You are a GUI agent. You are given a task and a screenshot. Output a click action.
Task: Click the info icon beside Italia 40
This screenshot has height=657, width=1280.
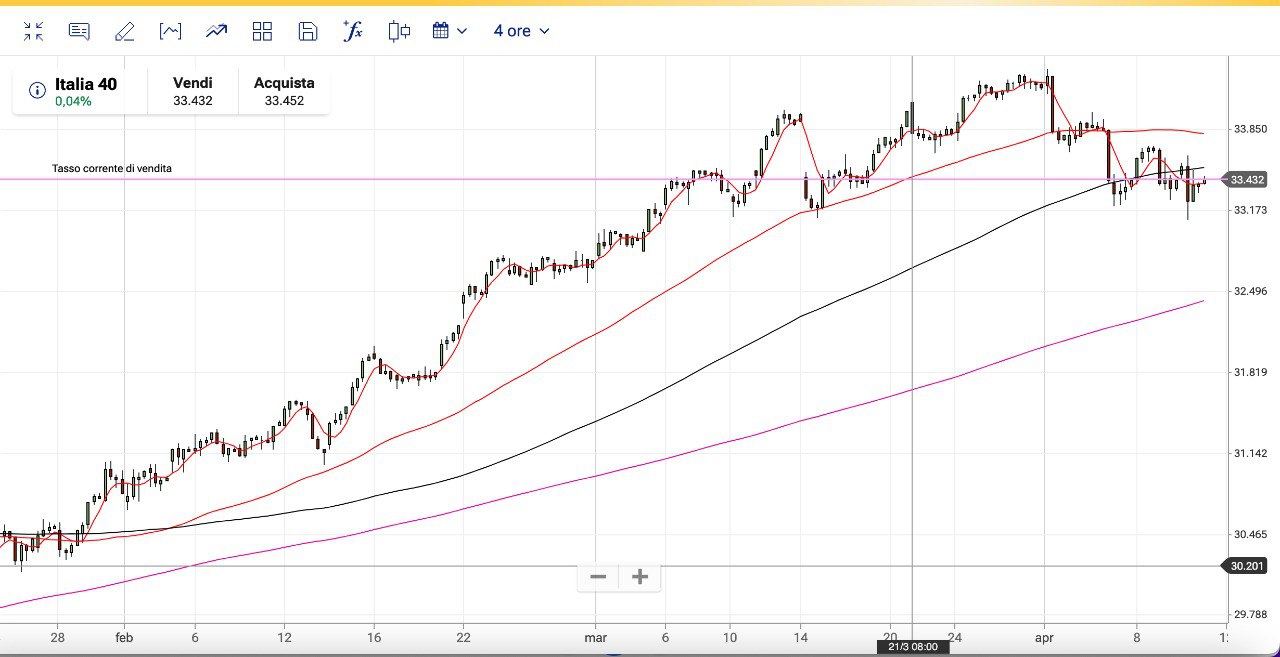click(37, 91)
